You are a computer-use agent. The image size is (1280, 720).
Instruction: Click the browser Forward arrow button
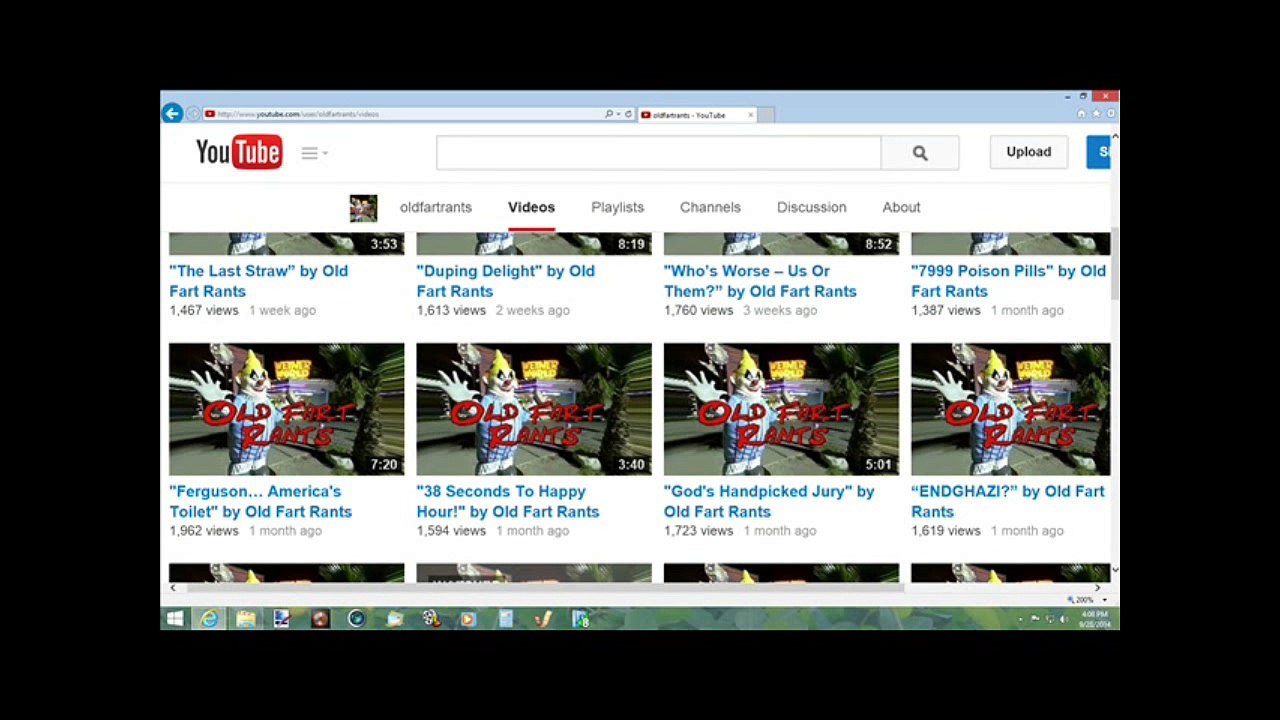193,114
